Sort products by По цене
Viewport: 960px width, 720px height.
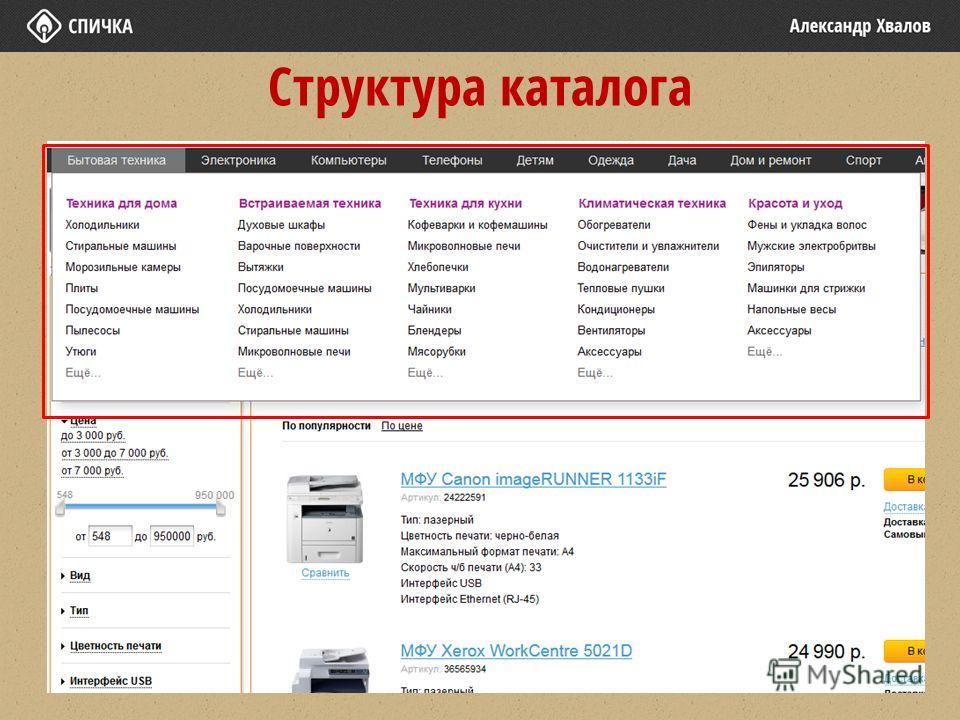(402, 426)
